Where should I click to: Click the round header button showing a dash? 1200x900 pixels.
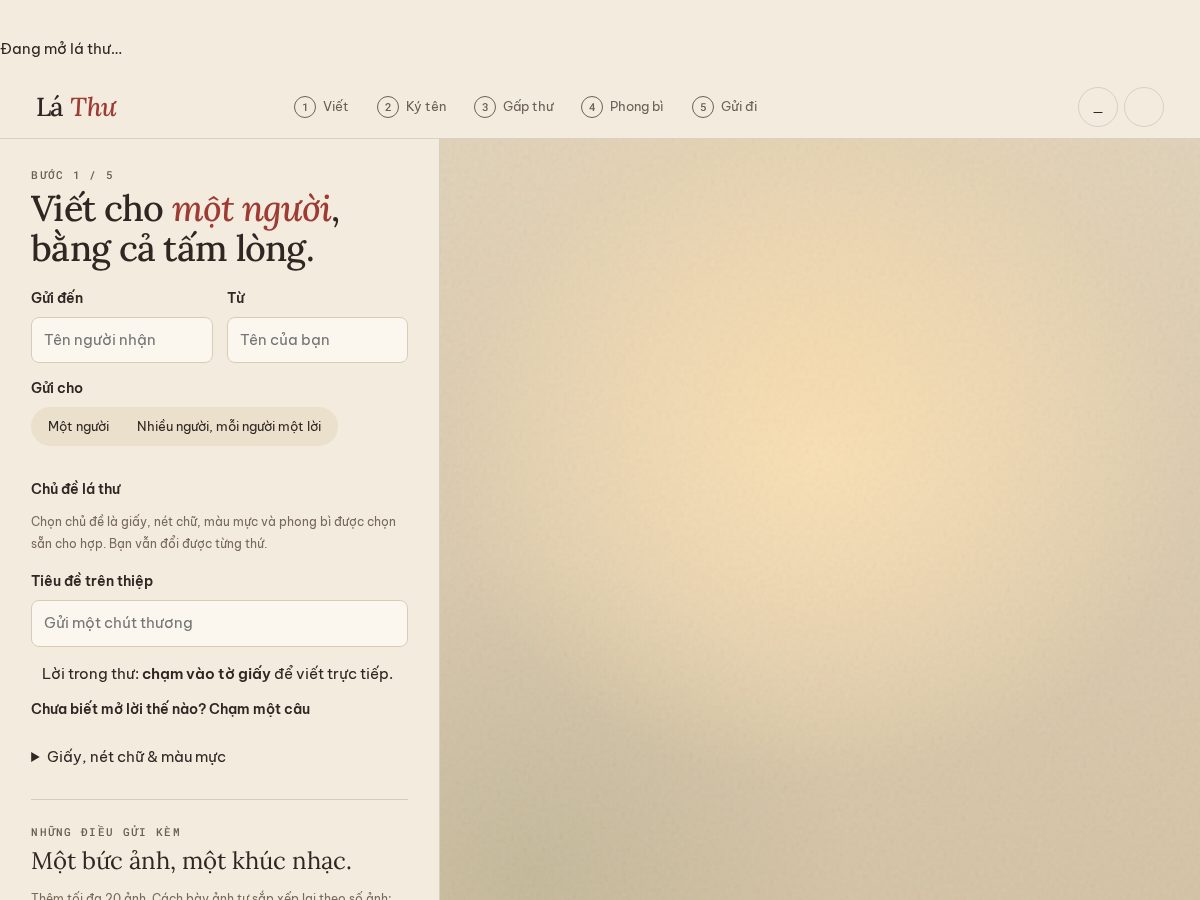point(1098,107)
